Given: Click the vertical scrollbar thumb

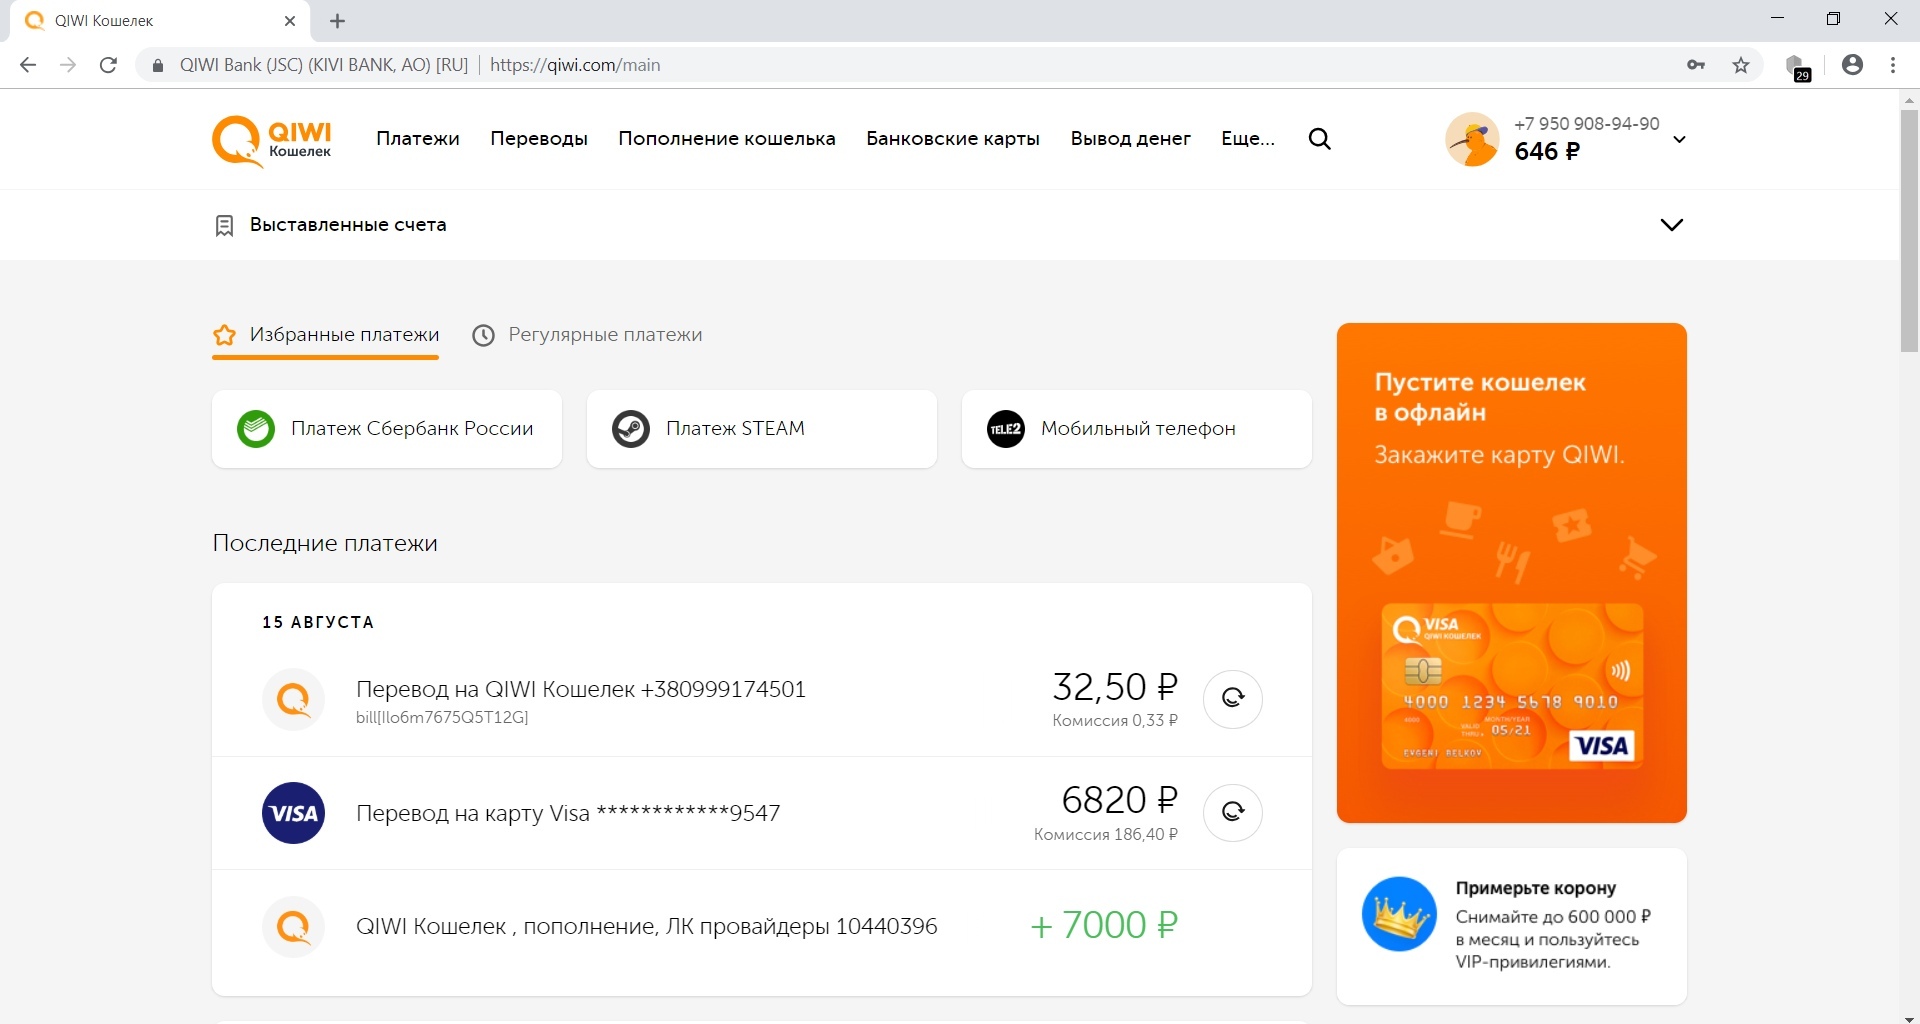Looking at the screenshot, I should tap(1909, 230).
